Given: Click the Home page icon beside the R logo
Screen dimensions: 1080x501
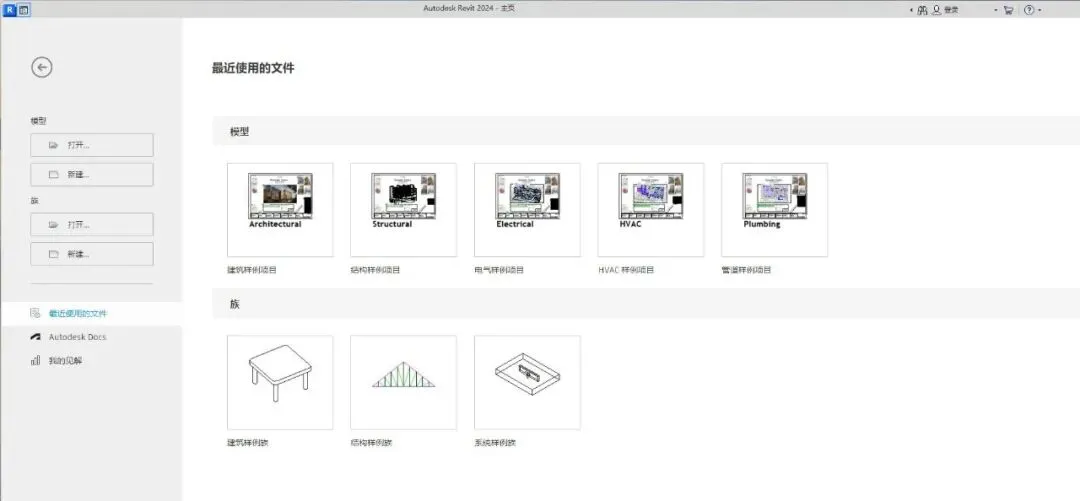Looking at the screenshot, I should click(24, 10).
